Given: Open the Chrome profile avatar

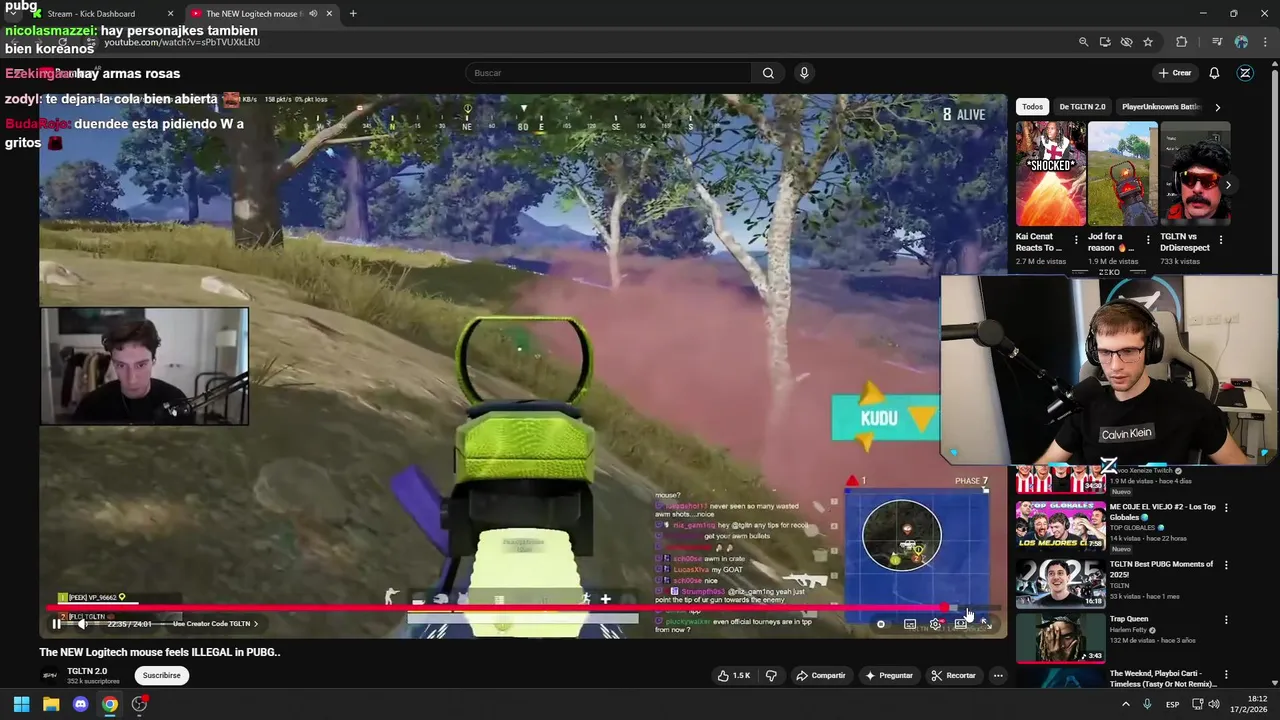Looking at the screenshot, I should [1241, 42].
